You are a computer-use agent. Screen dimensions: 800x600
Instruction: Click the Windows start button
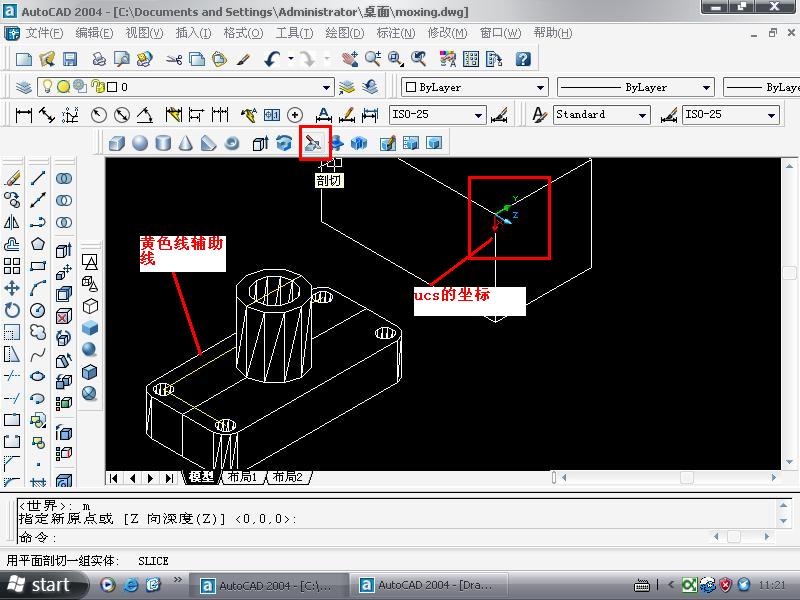pyautogui.click(x=40, y=585)
